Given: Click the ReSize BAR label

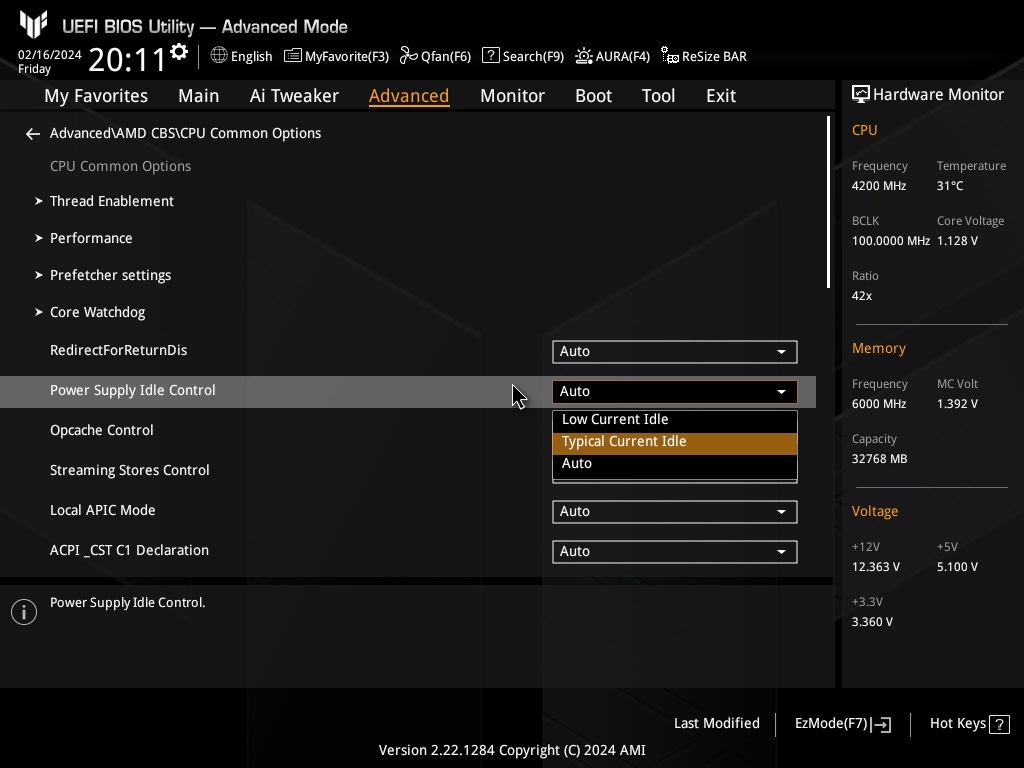Looking at the screenshot, I should 714,56.
